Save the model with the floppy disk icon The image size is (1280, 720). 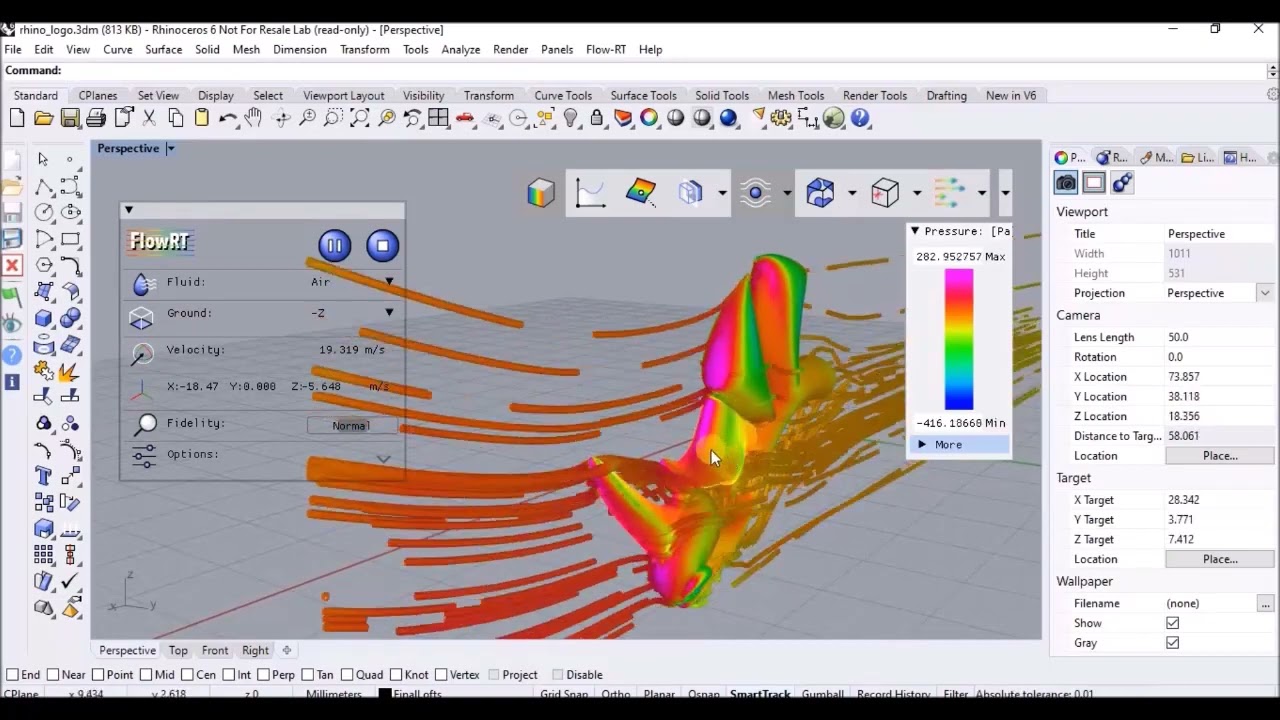70,118
